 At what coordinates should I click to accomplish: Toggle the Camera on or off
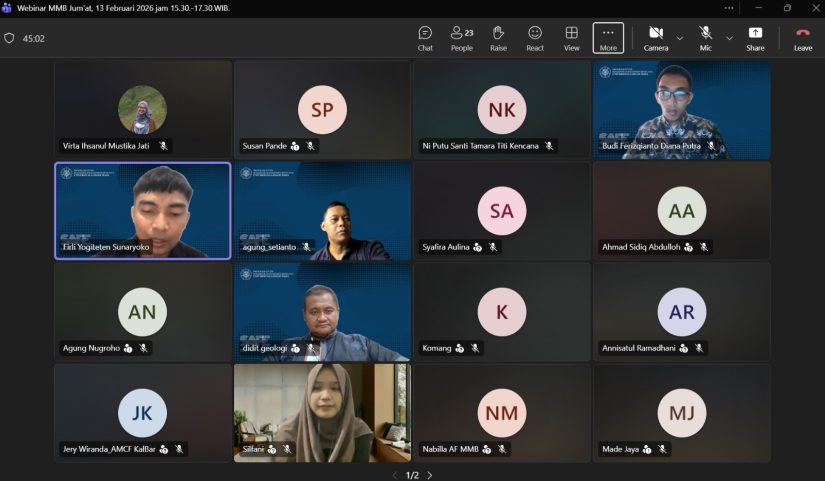pyautogui.click(x=656, y=38)
